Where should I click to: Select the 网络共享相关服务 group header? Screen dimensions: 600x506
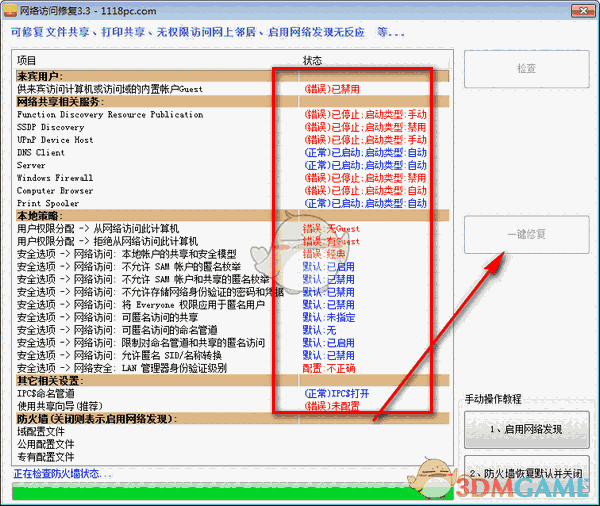pyautogui.click(x=232, y=102)
